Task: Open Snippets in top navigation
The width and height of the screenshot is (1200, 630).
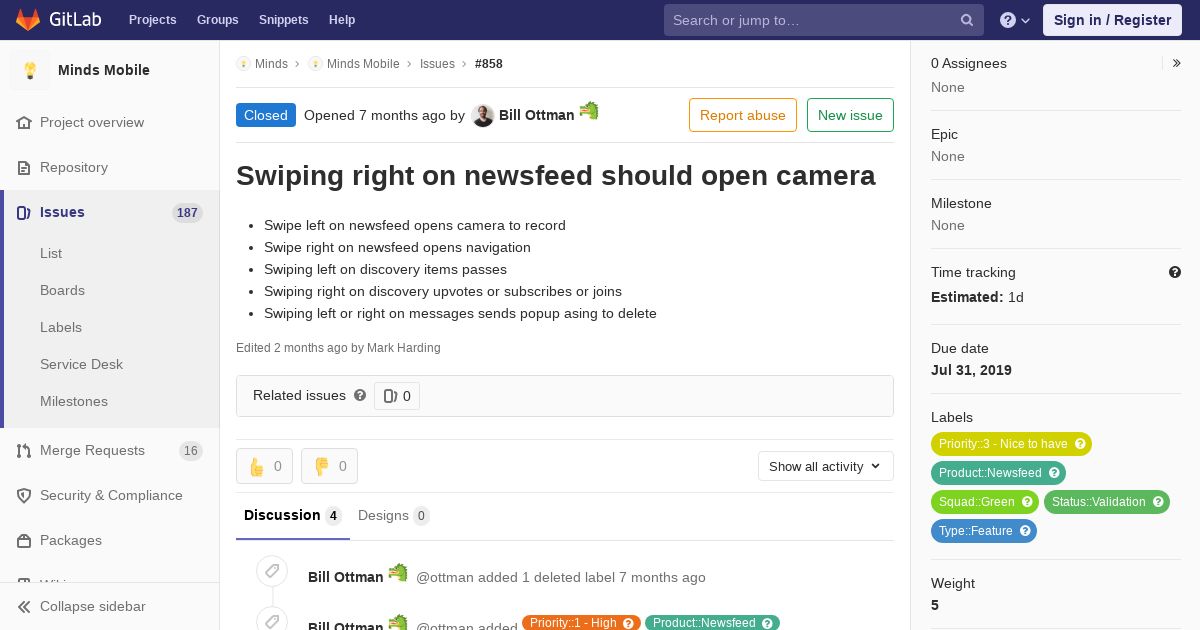Action: tap(284, 20)
